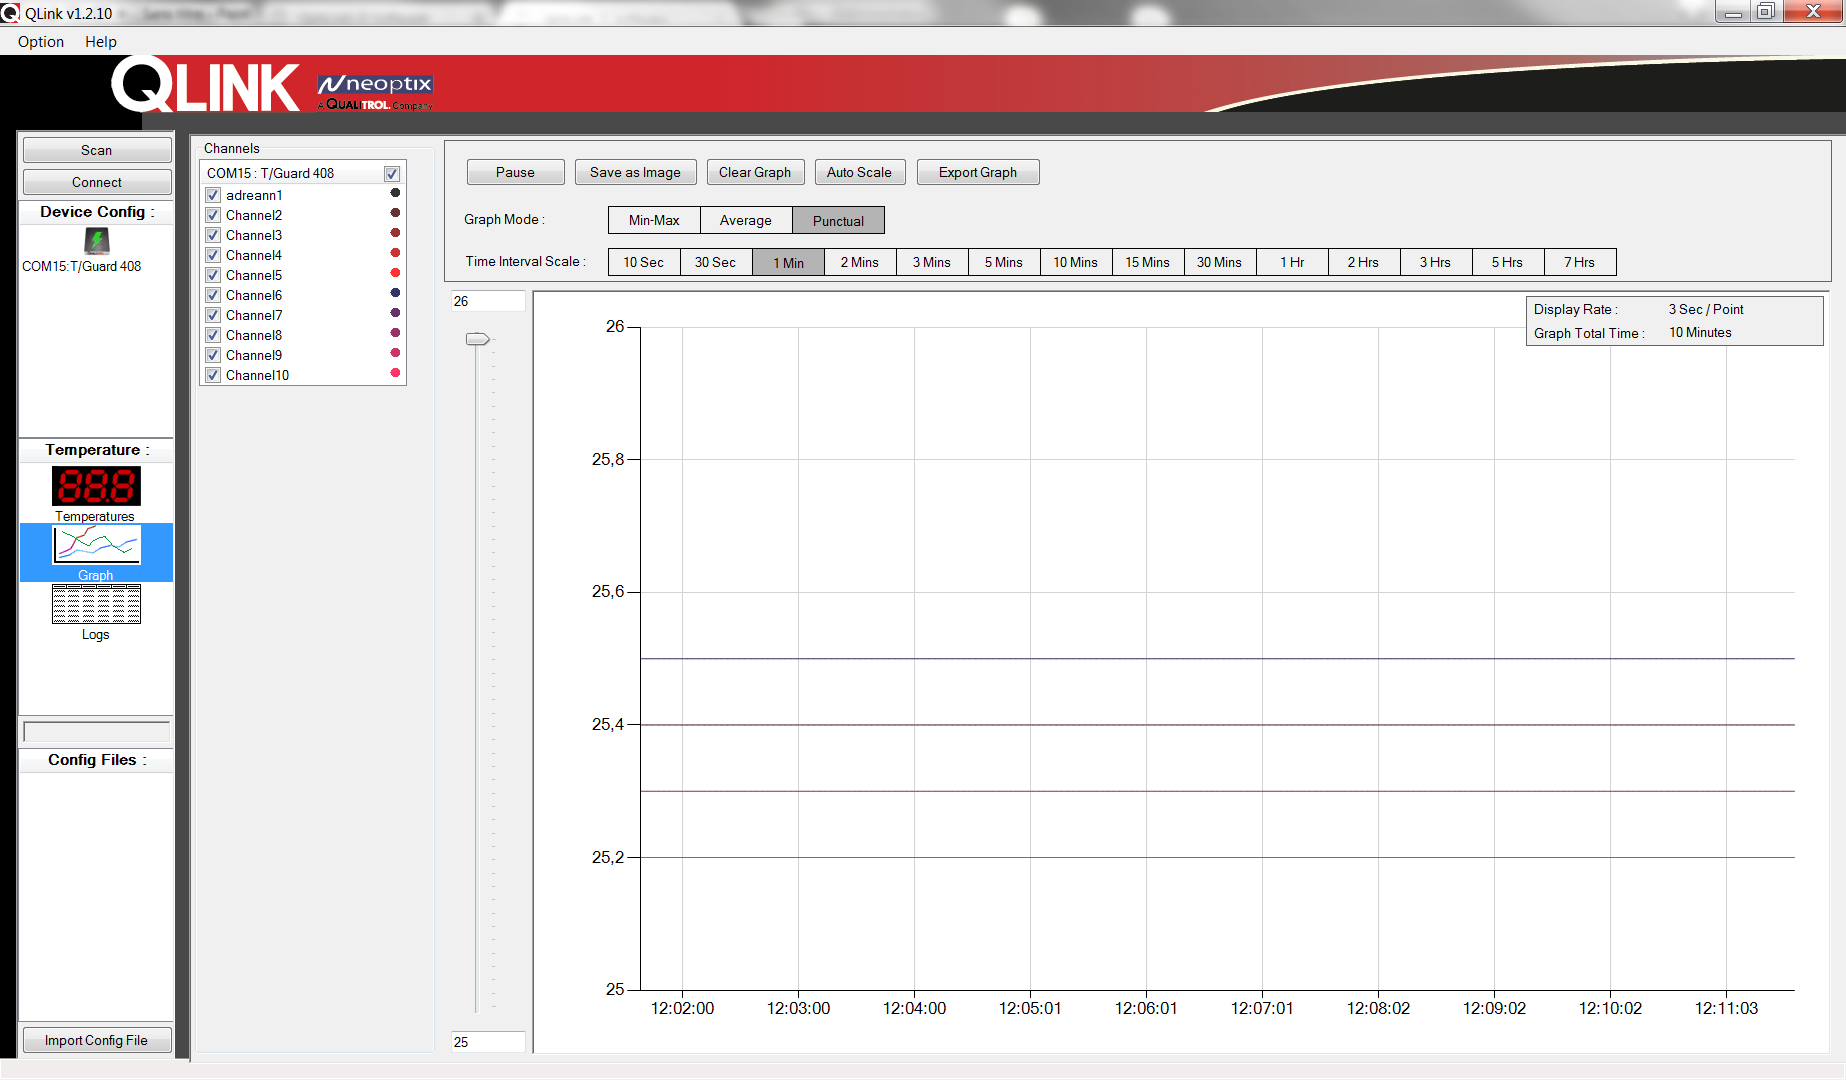The image size is (1846, 1080).
Task: Open the Logs table icon
Action: click(96, 605)
